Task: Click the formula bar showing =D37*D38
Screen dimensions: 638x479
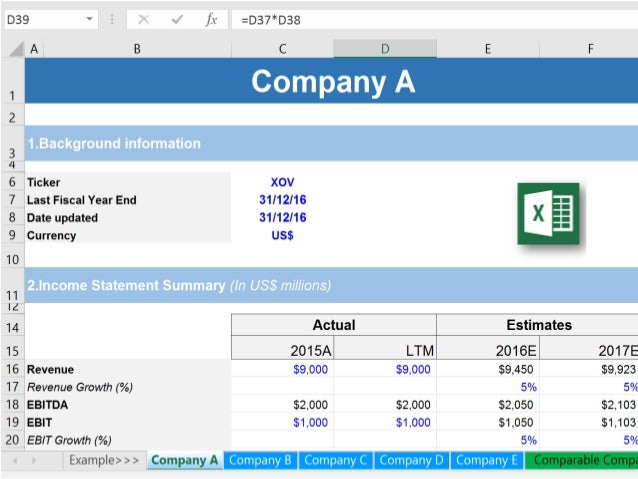Action: pyautogui.click(x=435, y=20)
